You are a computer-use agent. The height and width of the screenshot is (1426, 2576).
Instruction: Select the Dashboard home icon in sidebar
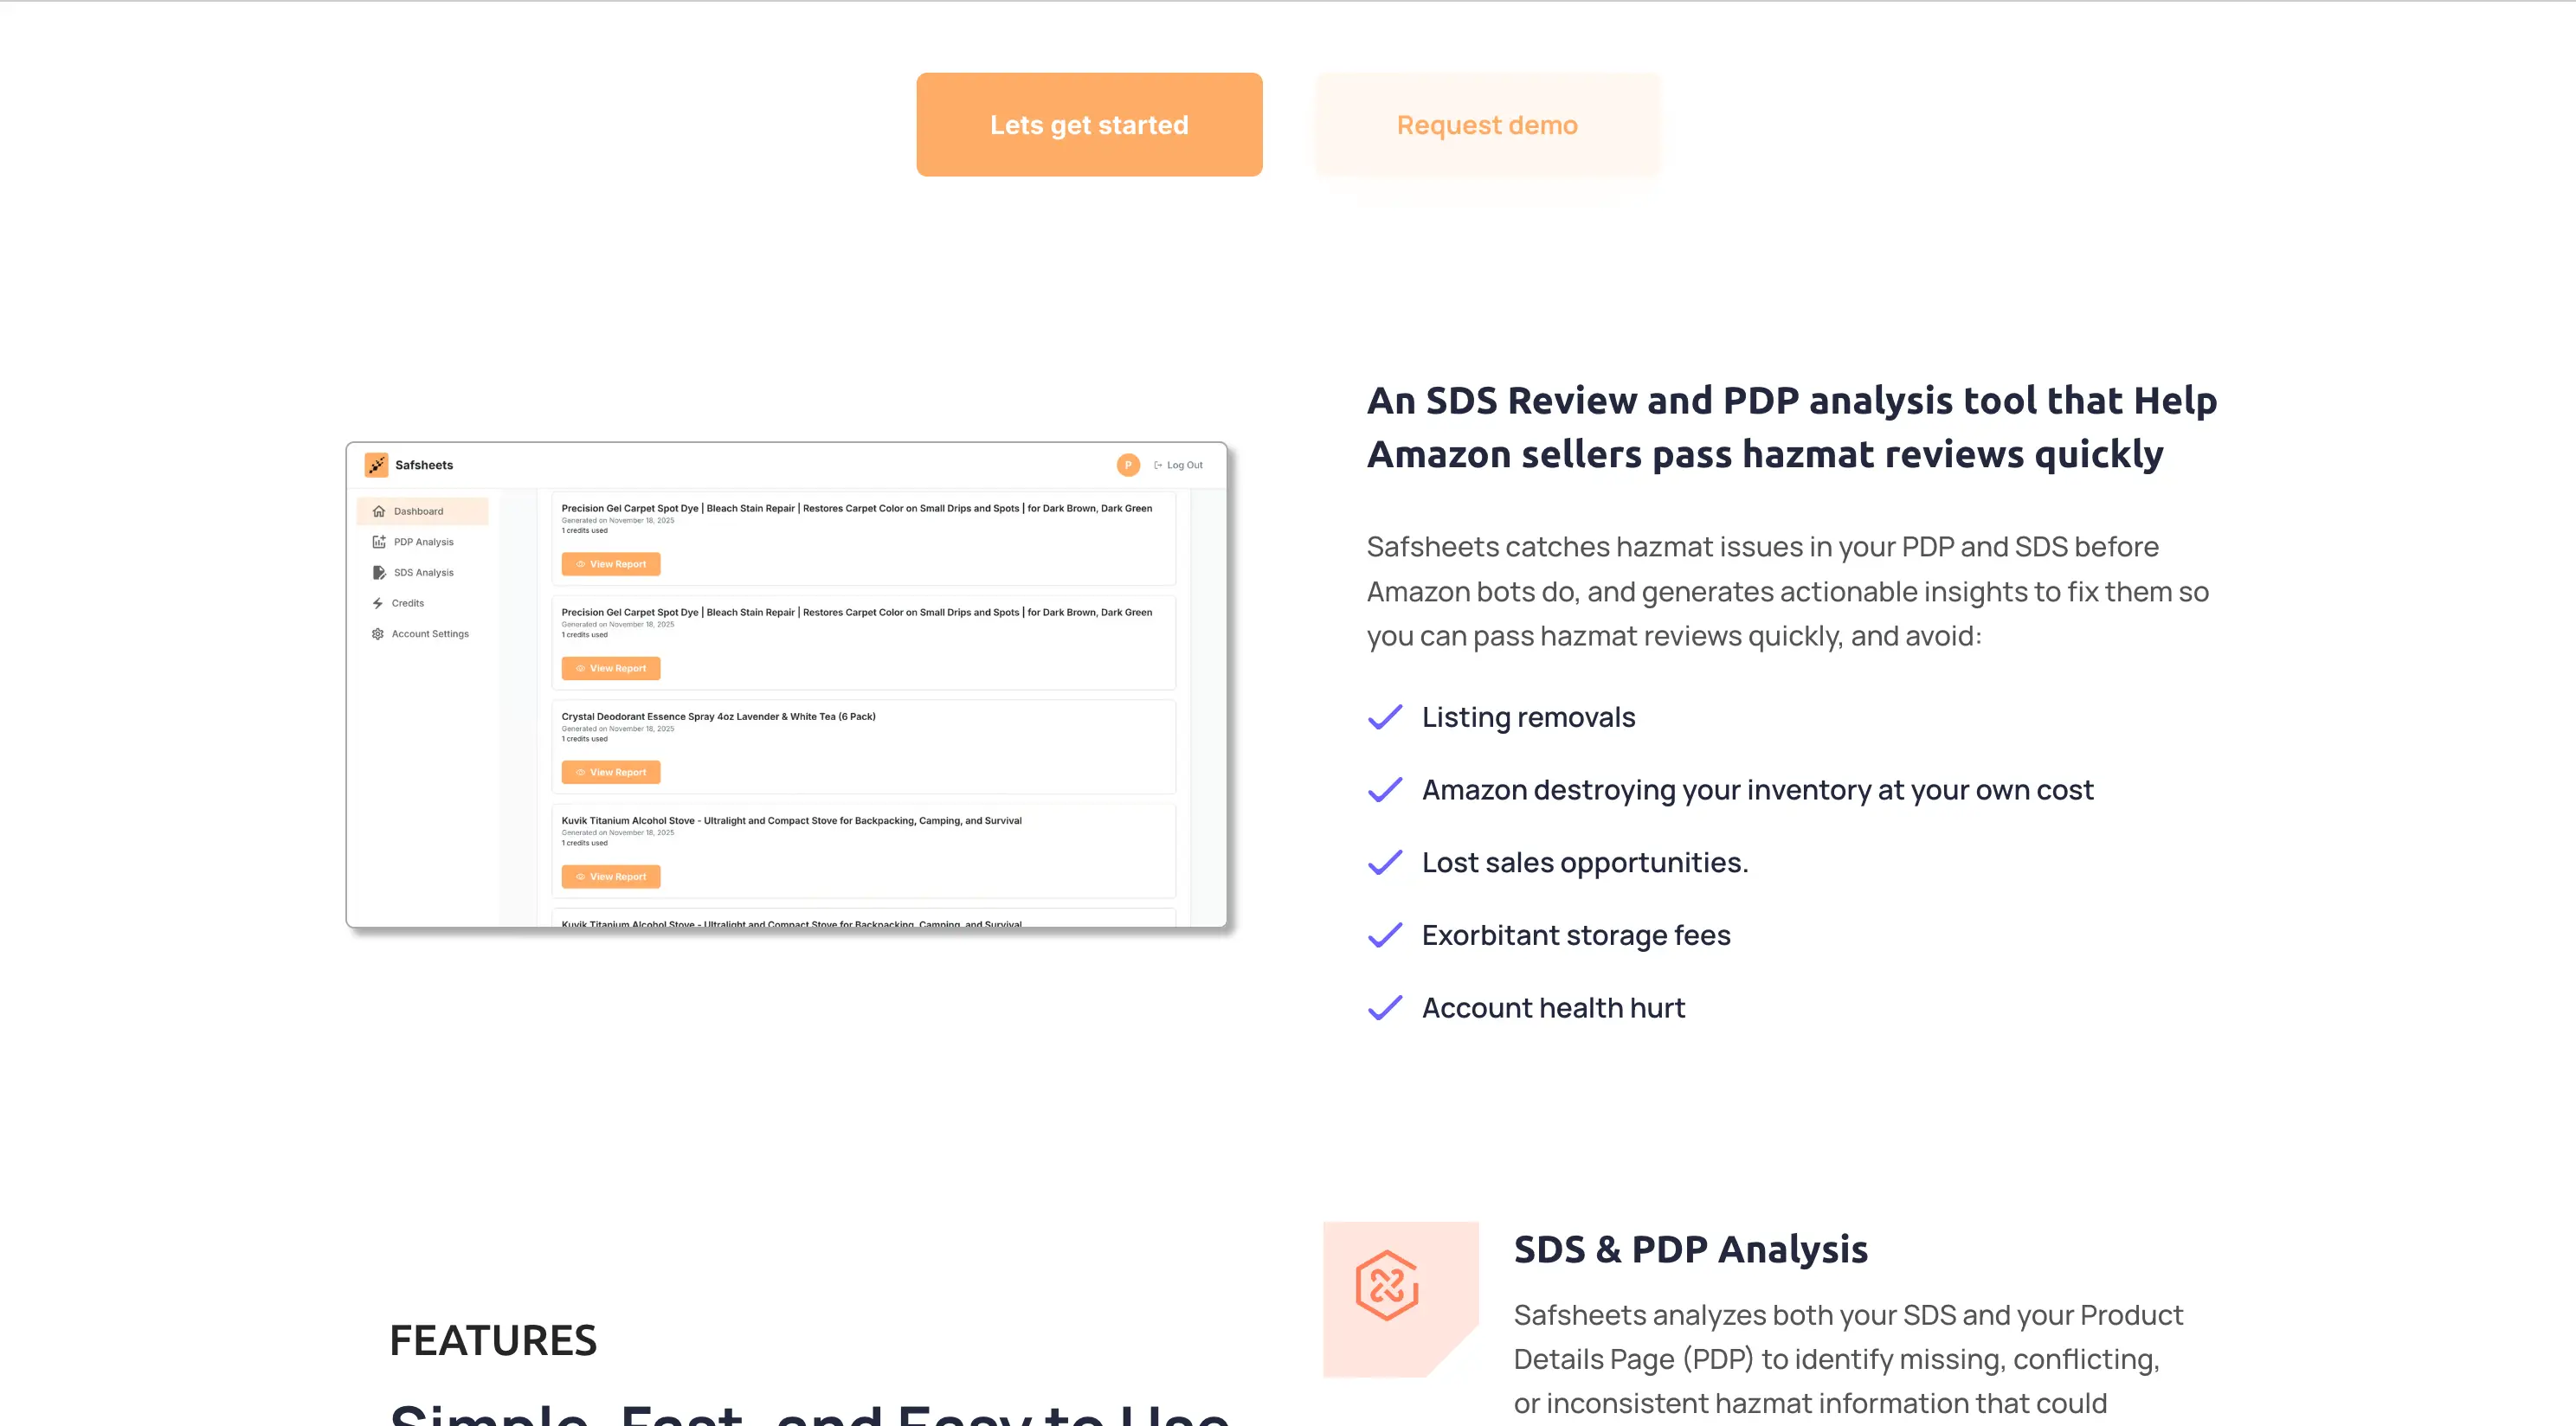(379, 511)
